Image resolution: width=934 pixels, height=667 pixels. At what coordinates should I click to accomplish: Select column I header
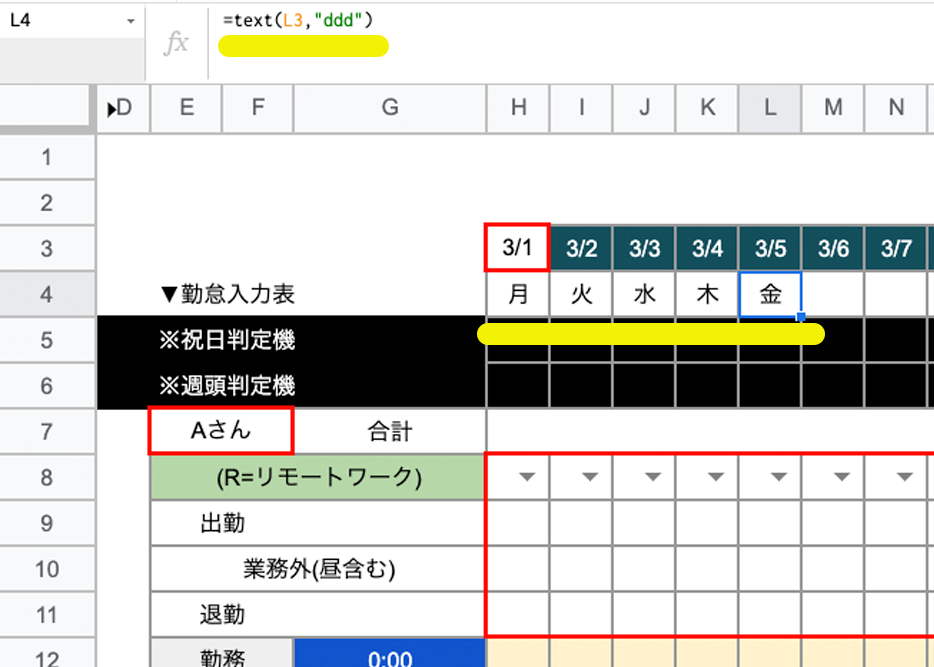point(581,108)
